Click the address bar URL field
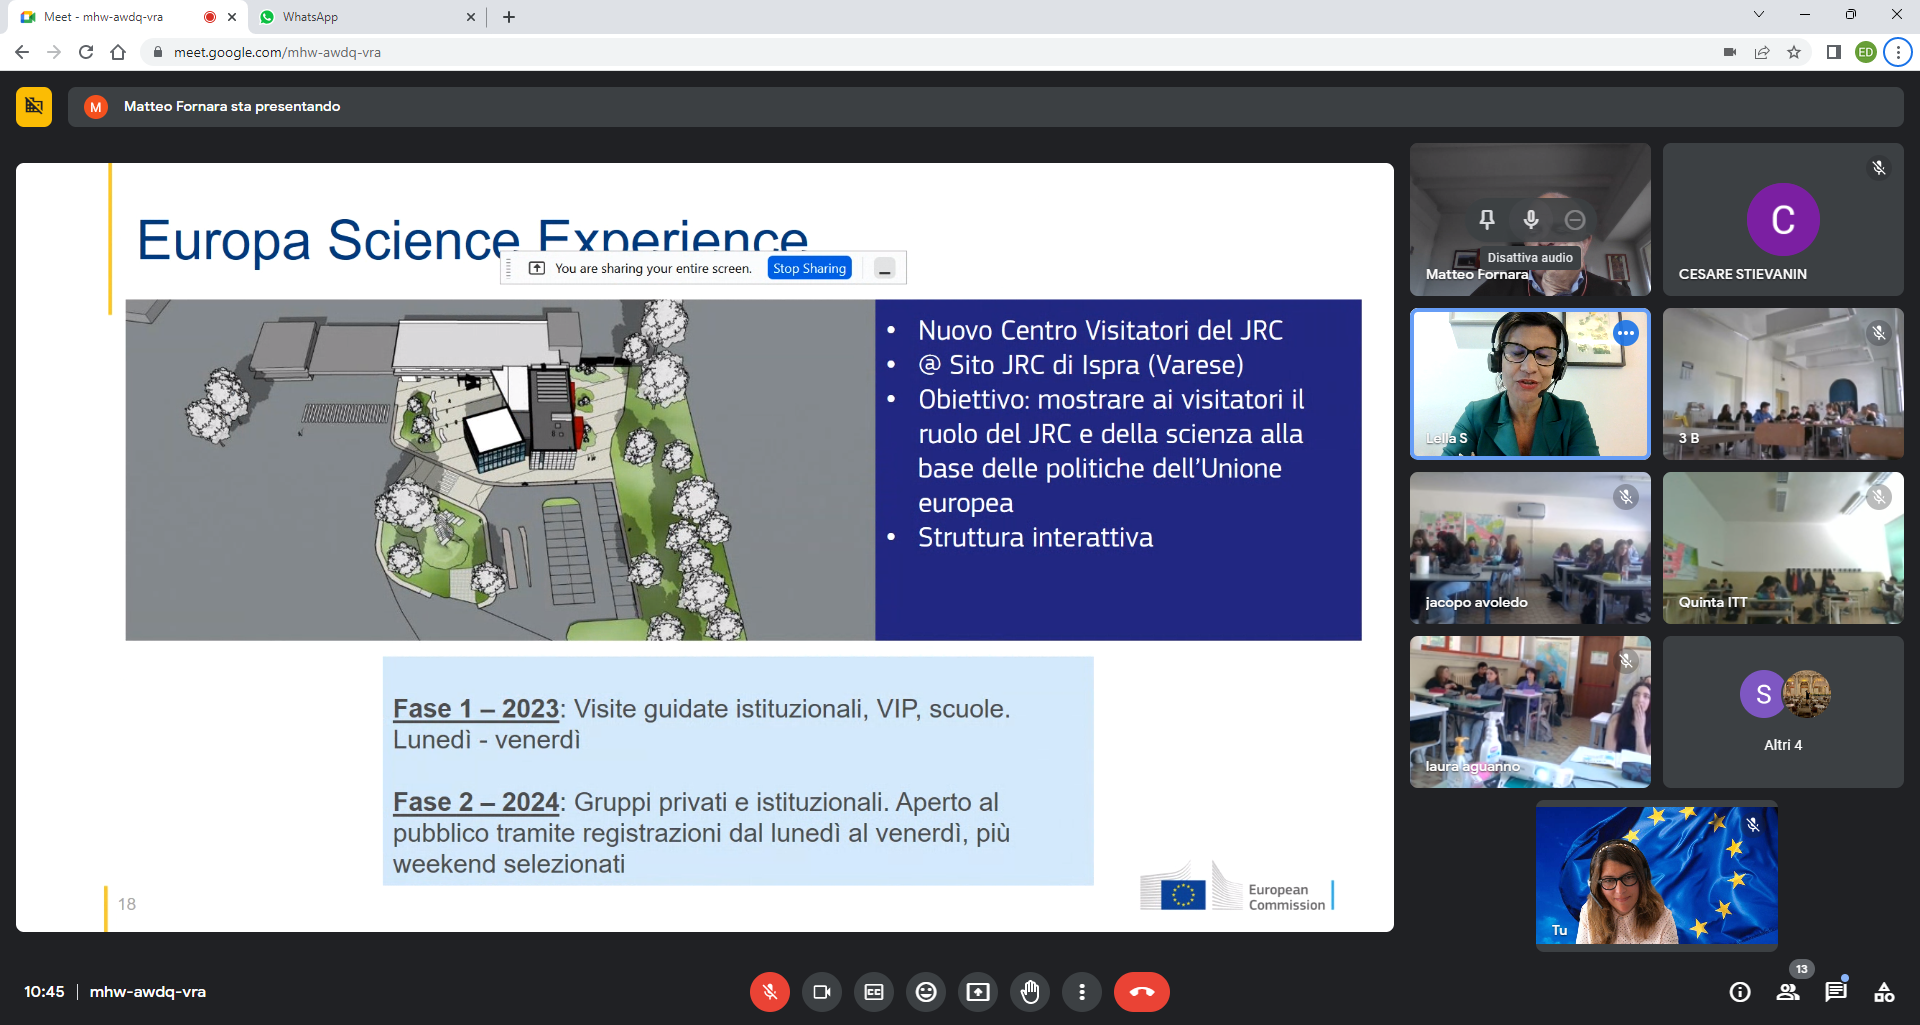 930,52
